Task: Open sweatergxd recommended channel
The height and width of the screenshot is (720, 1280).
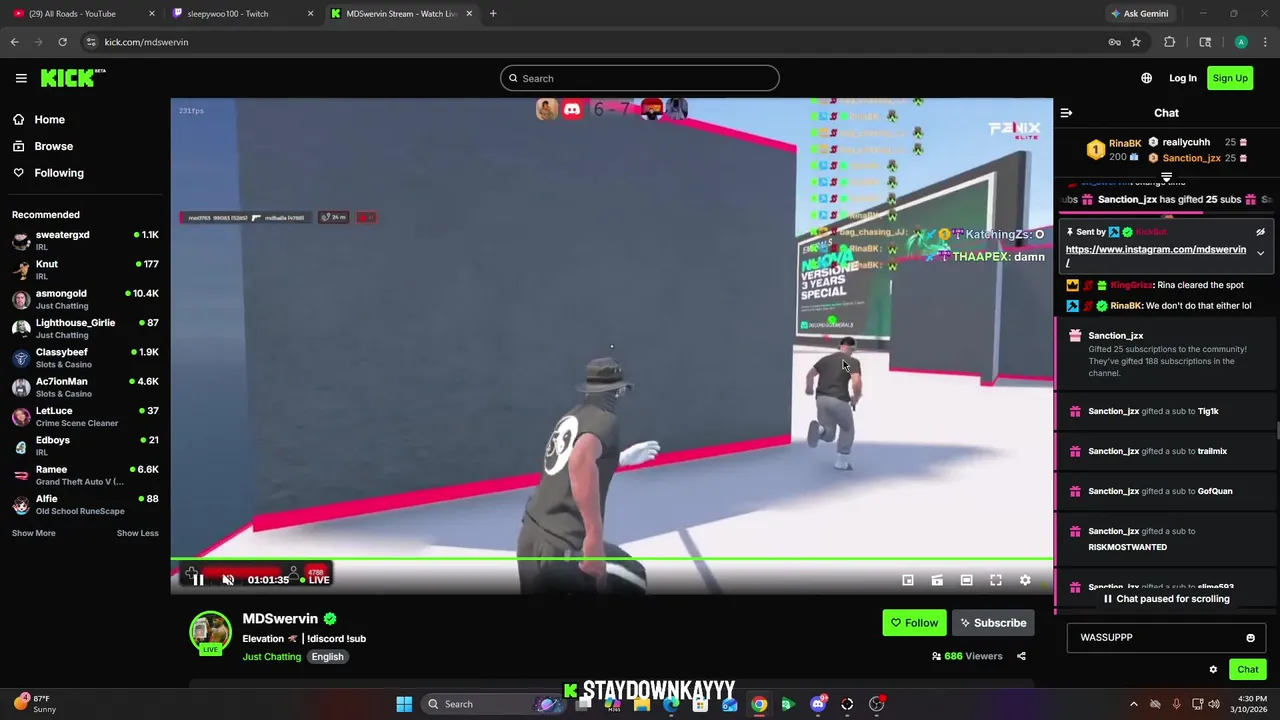Action: 85,240
